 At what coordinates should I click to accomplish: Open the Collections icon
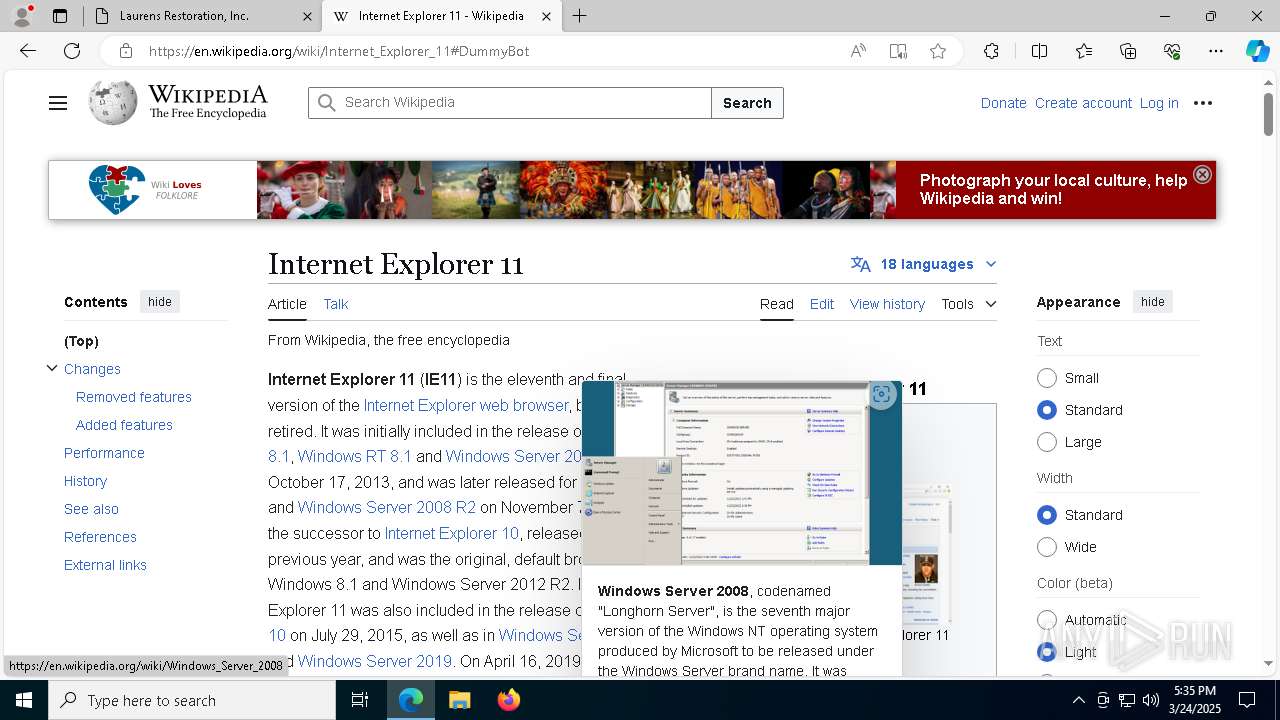coord(1128,51)
